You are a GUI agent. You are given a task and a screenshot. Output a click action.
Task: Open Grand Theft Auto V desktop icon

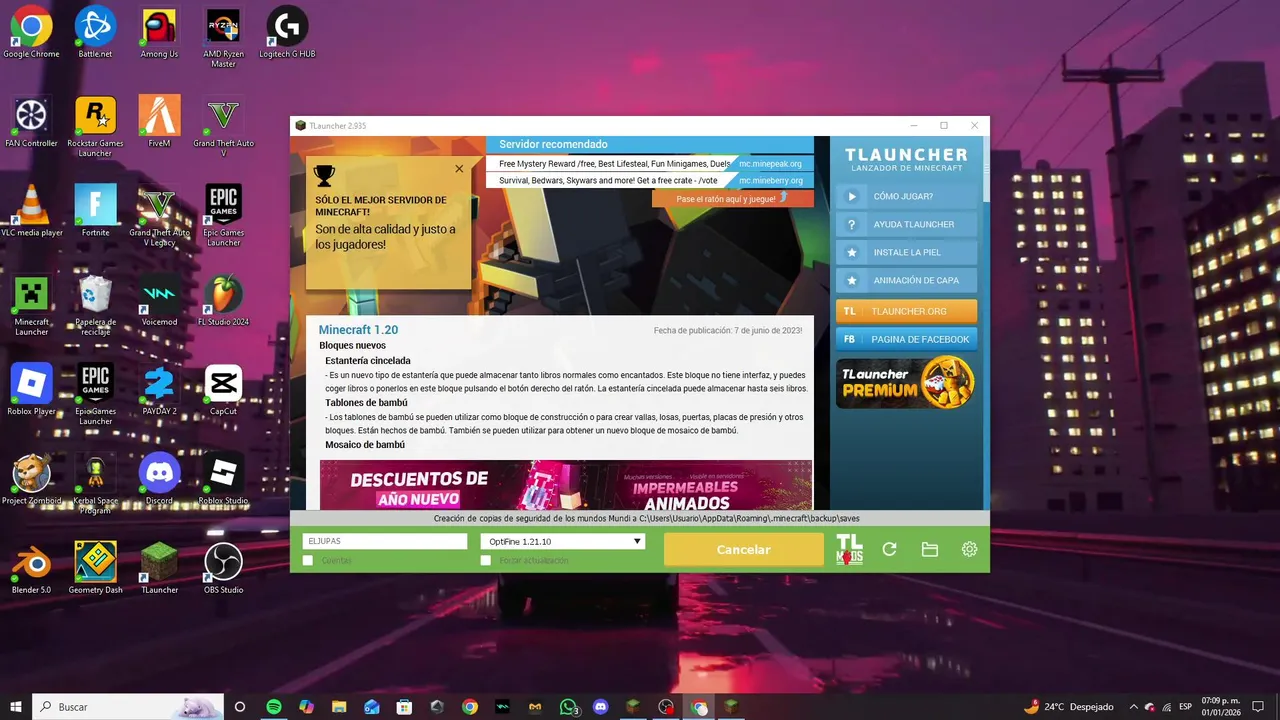click(223, 126)
